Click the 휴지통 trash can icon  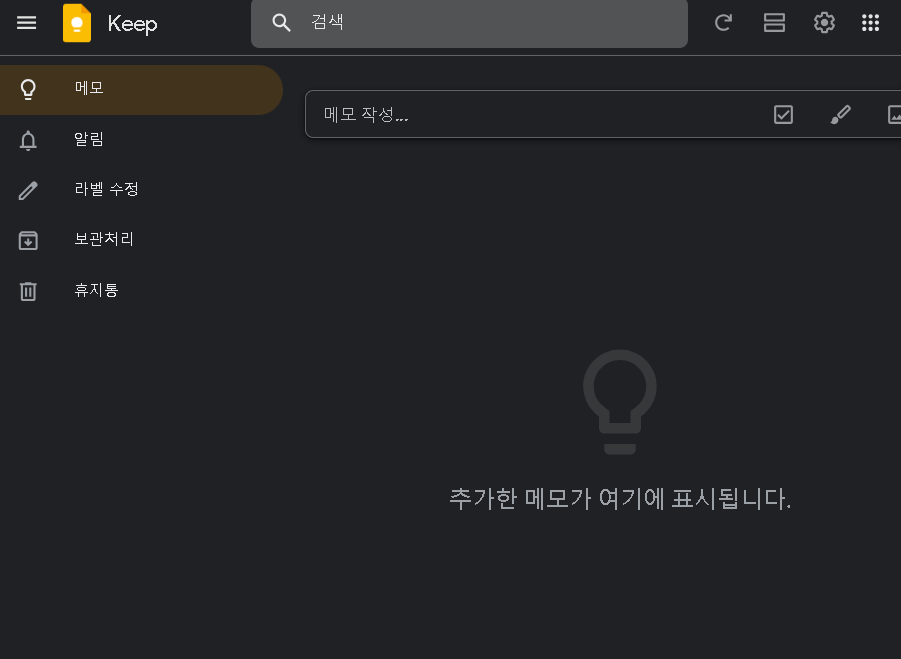[x=28, y=291]
